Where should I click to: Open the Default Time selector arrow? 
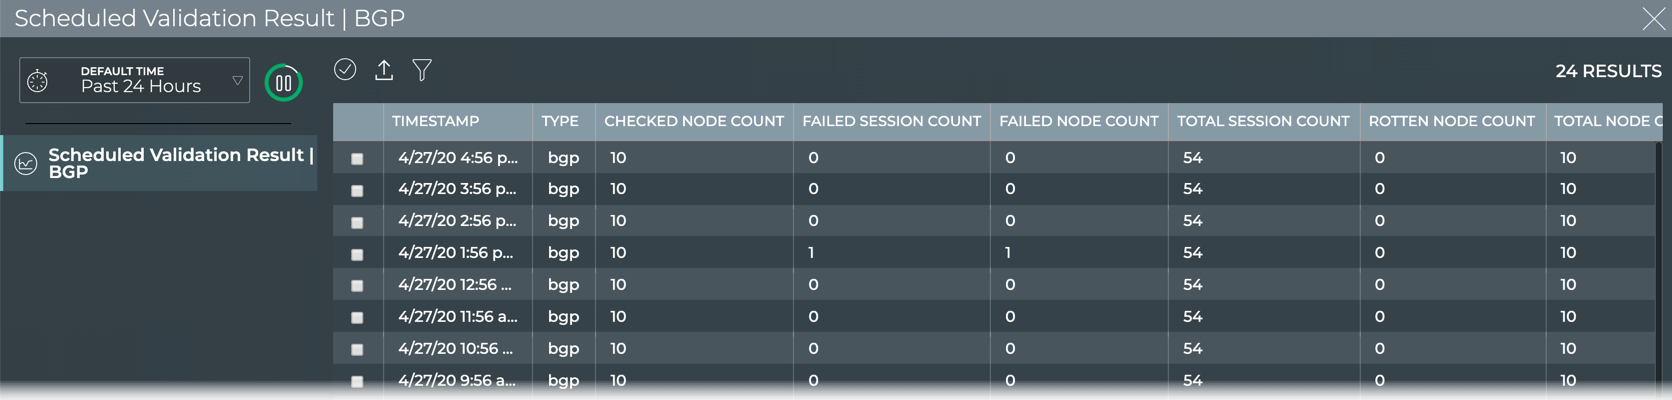pyautogui.click(x=237, y=81)
